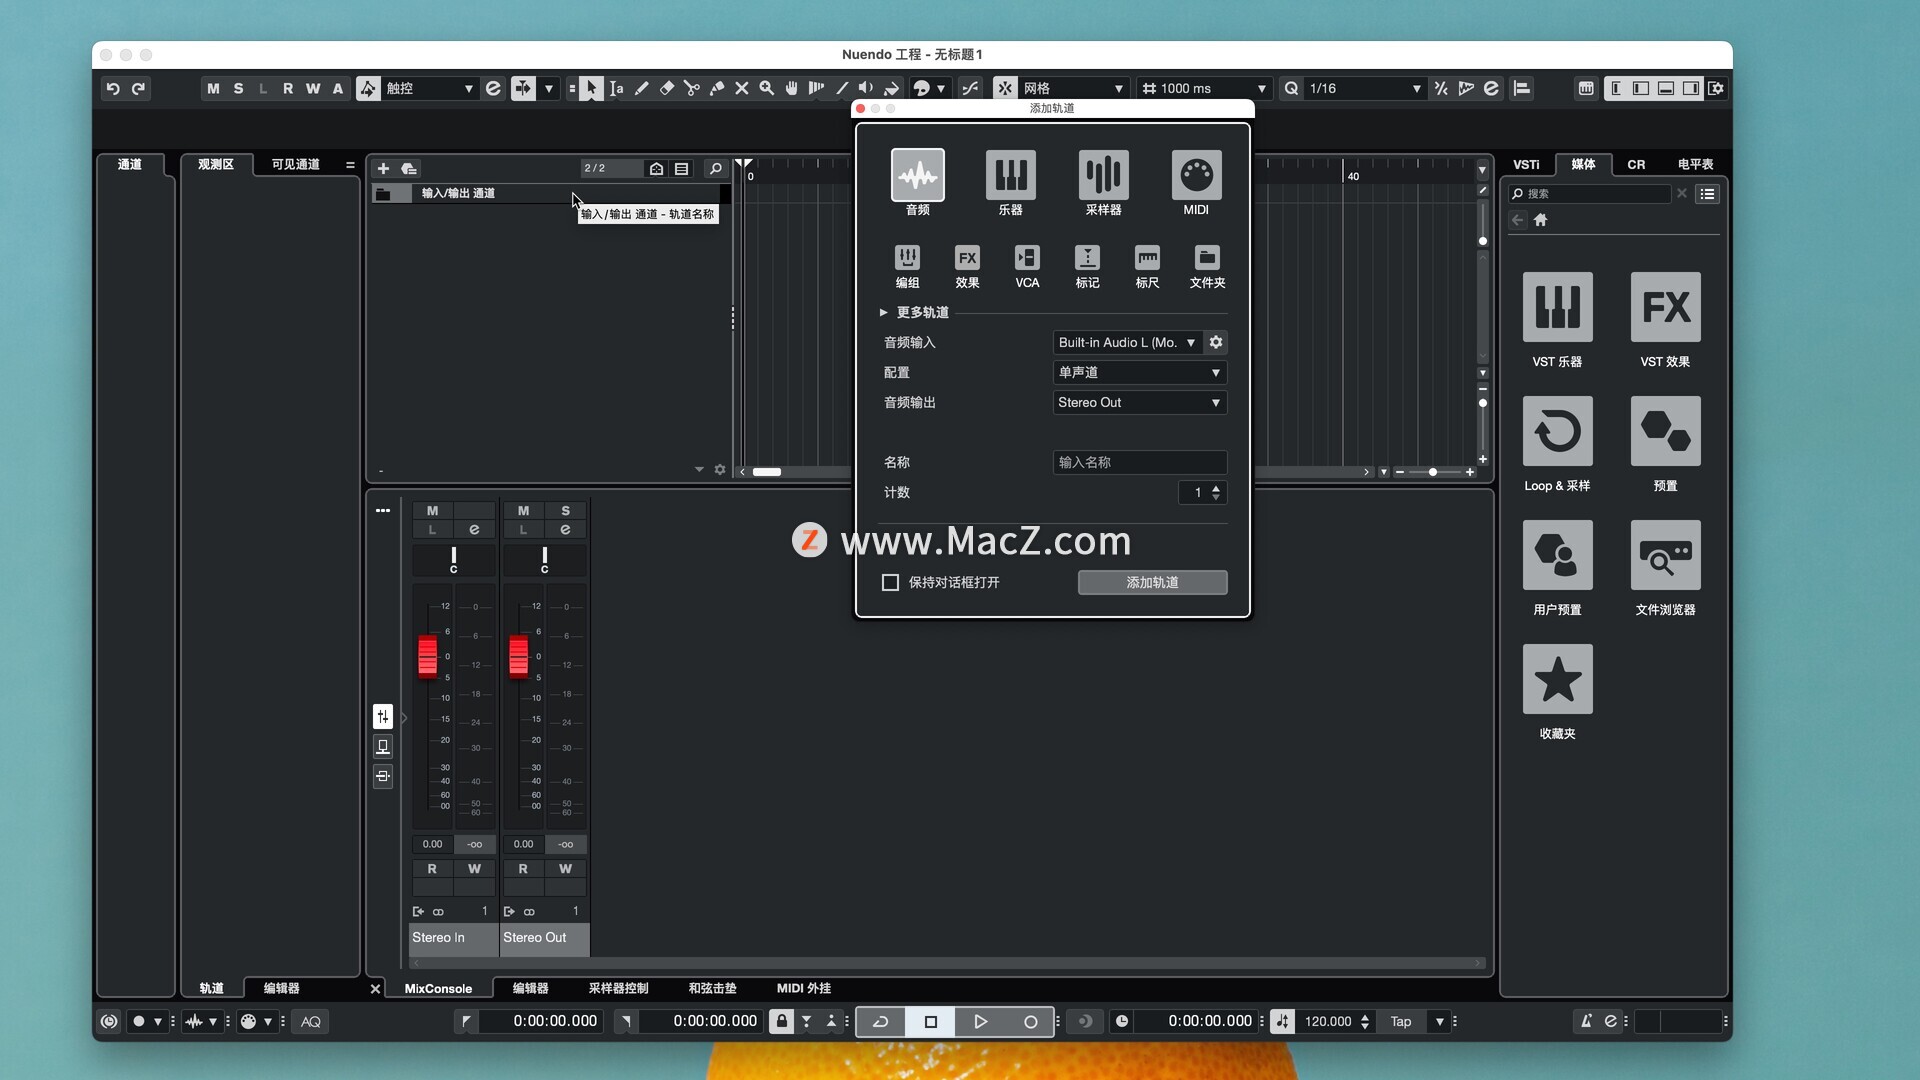This screenshot has width=1920, height=1080.
Task: Open Loop & 采样 media tile
Action: (x=1557, y=431)
